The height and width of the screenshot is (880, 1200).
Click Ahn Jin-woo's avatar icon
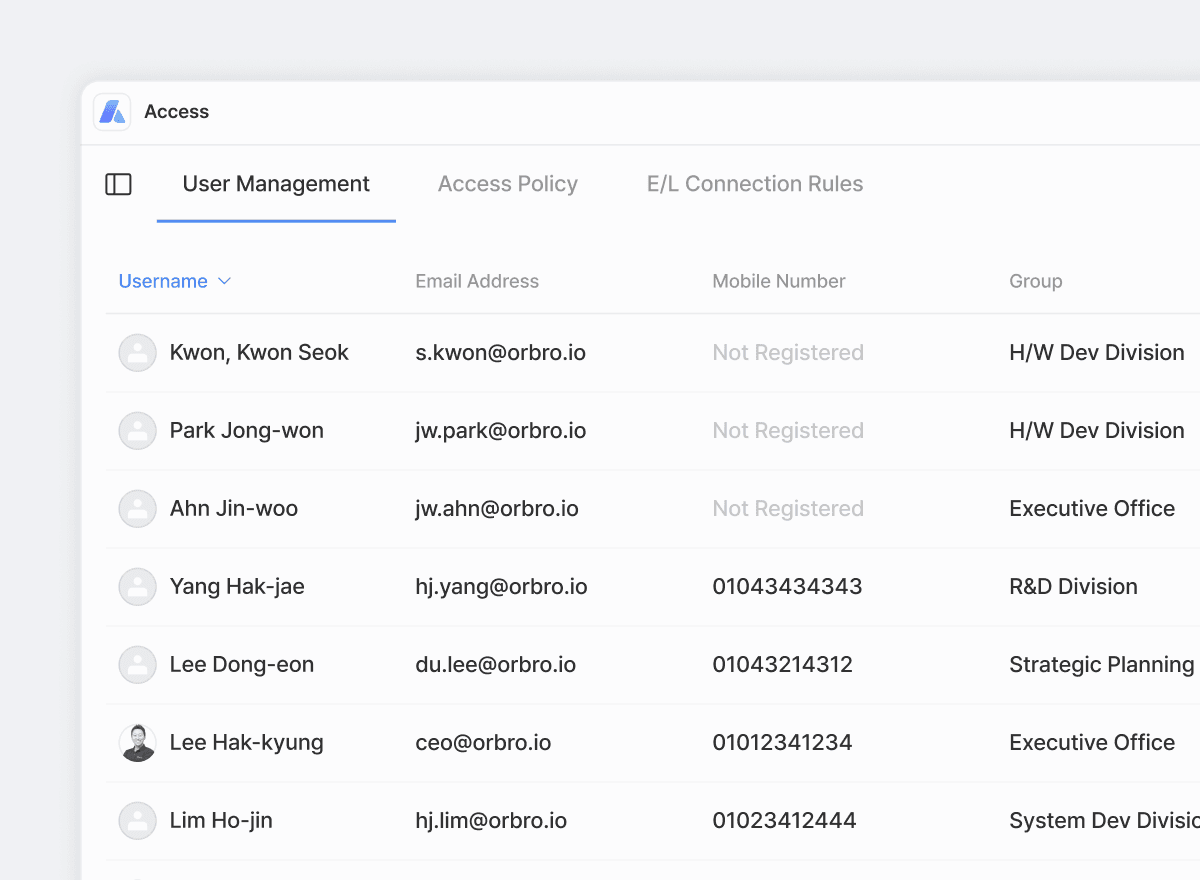pyautogui.click(x=137, y=508)
